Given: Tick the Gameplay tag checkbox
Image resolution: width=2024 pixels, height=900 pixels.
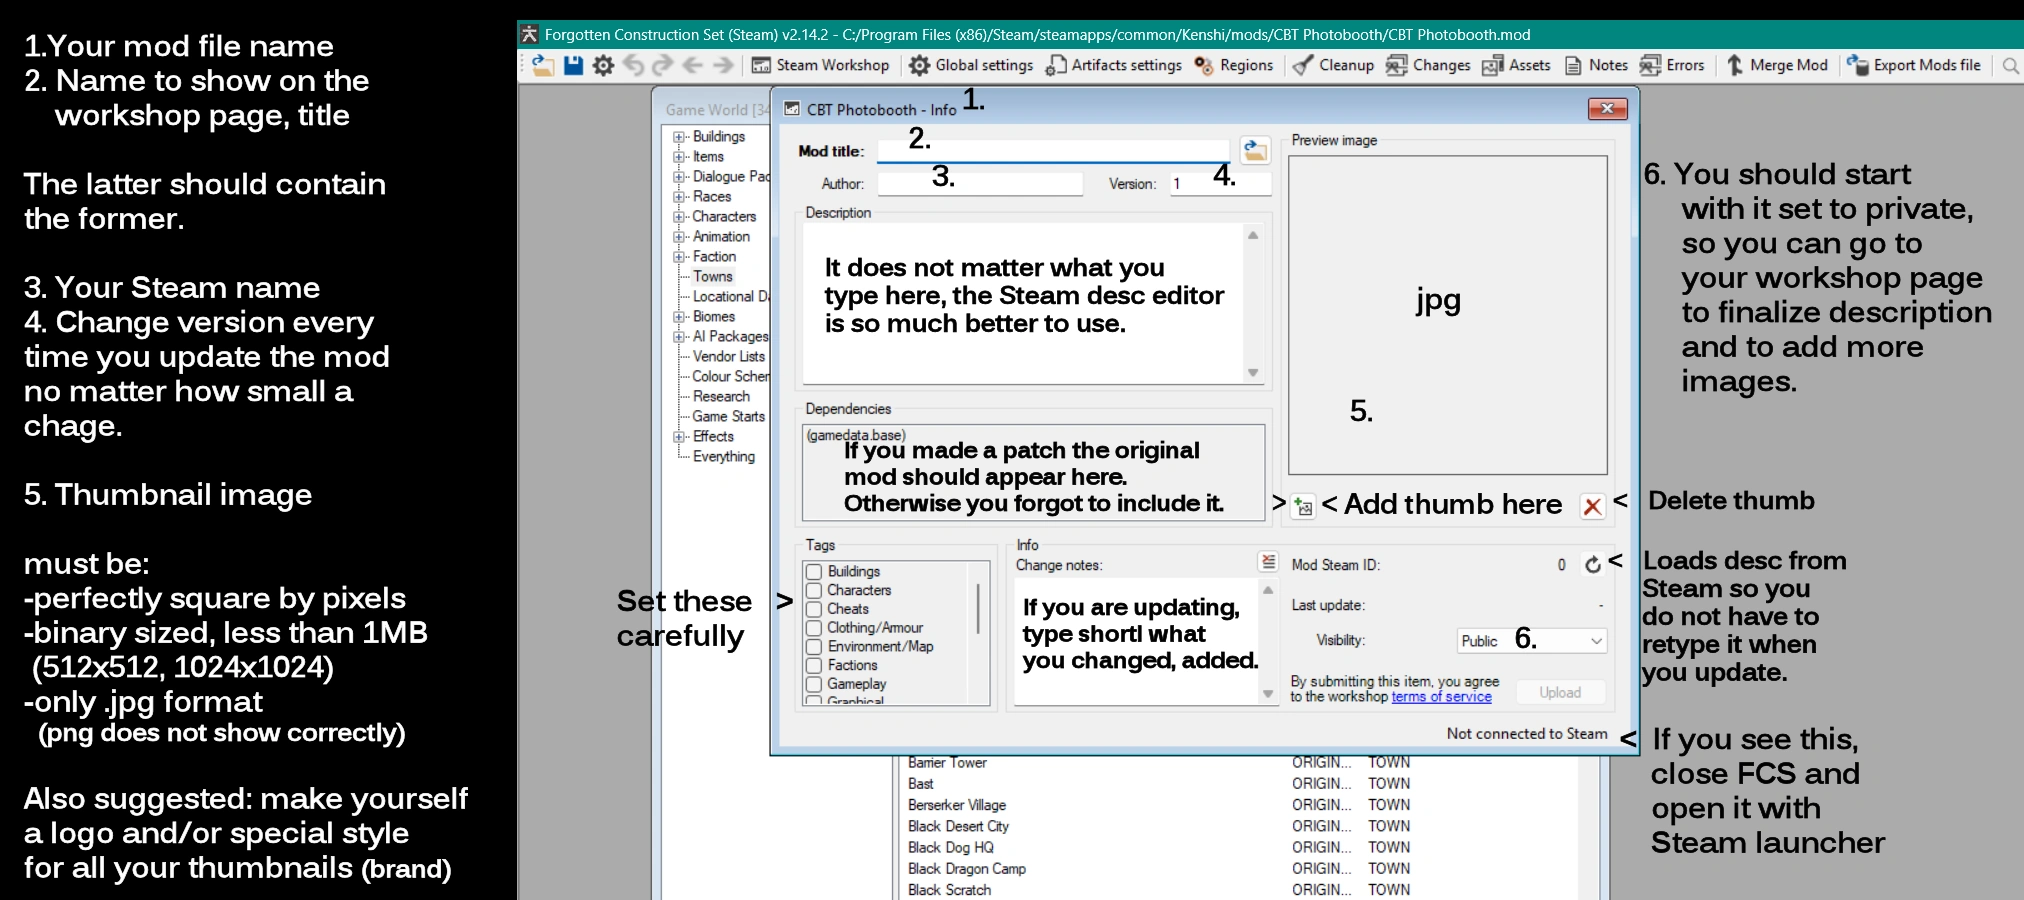Looking at the screenshot, I should (x=814, y=684).
